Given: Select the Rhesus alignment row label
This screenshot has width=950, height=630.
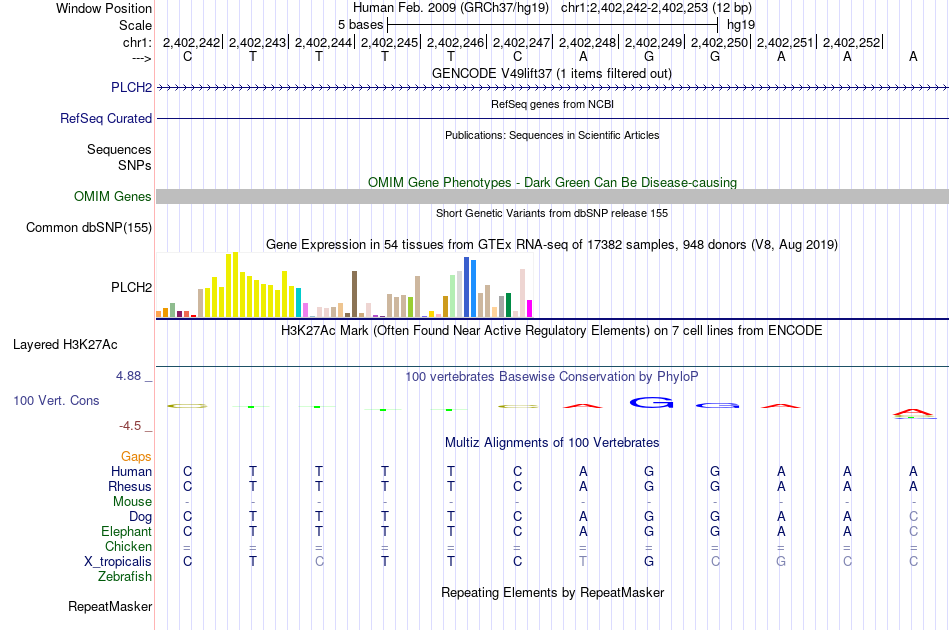Looking at the screenshot, I should tap(130, 486).
